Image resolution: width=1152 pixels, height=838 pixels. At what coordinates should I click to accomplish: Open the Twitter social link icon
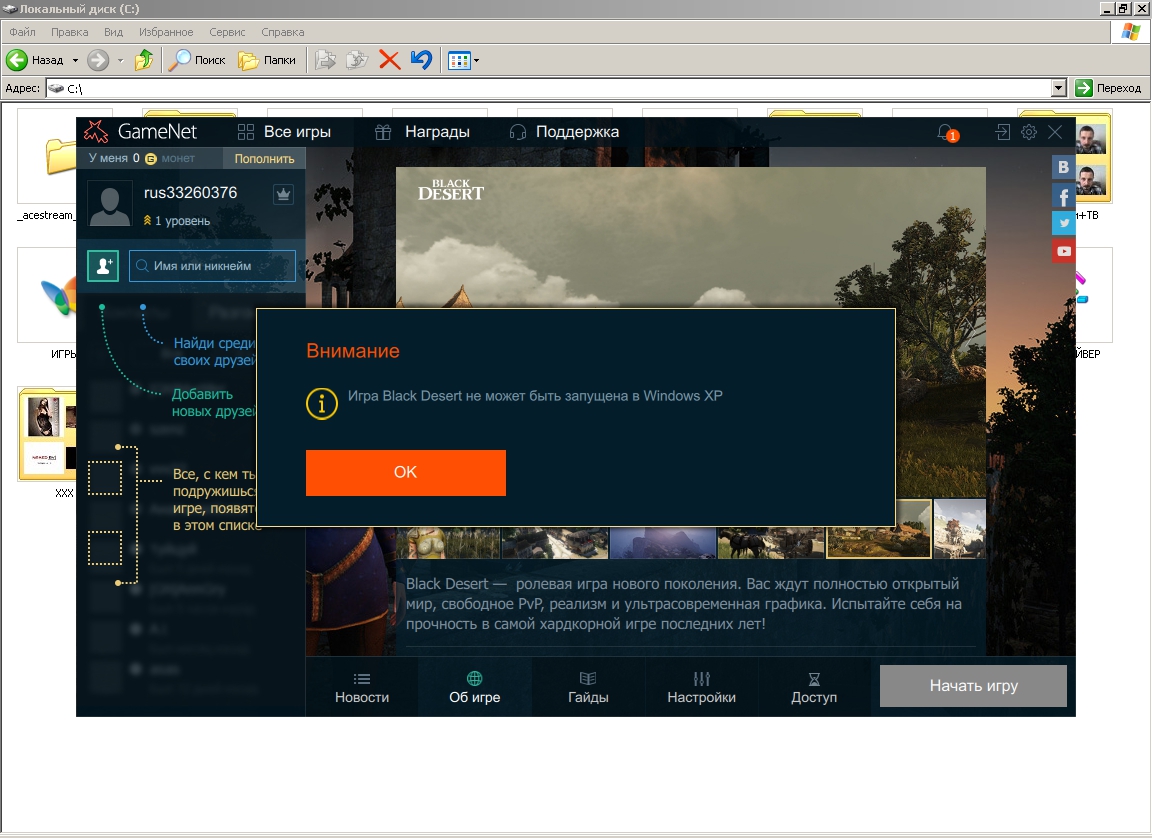click(x=1063, y=223)
